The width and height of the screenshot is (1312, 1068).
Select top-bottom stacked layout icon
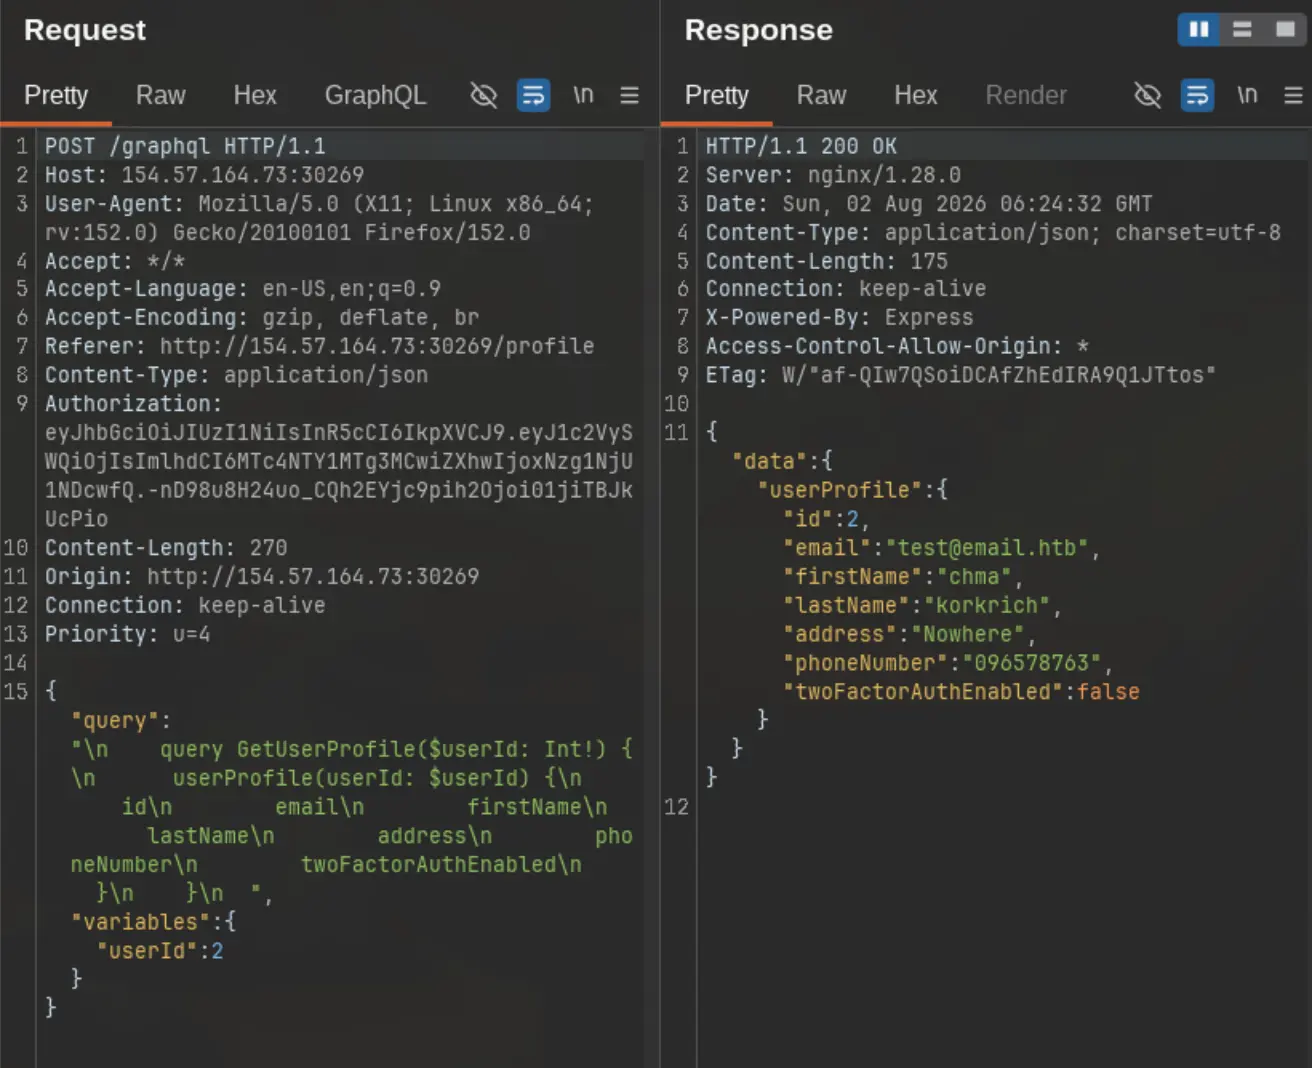coord(1242,29)
